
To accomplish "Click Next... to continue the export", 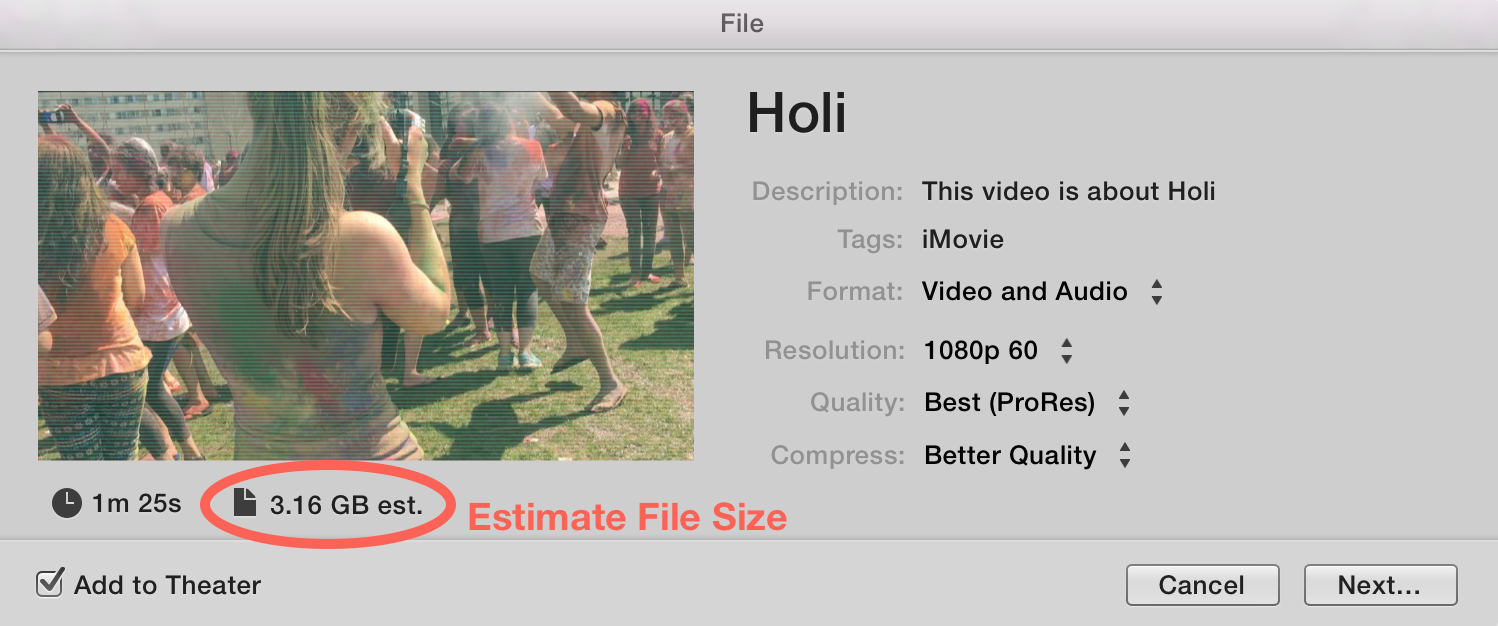I will [1379, 586].
